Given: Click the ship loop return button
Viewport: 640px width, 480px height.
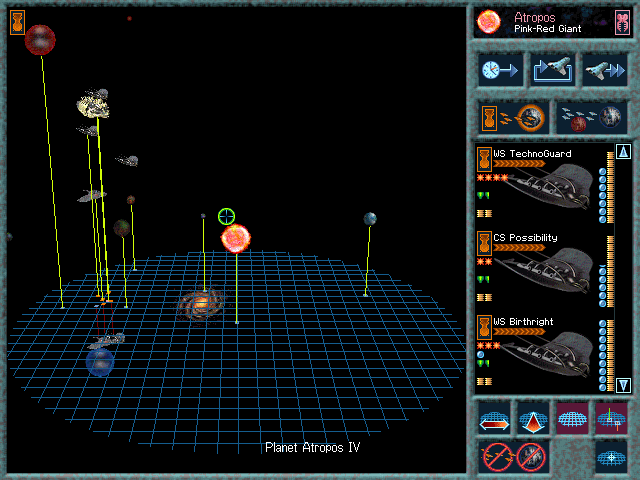Looking at the screenshot, I should 553,70.
